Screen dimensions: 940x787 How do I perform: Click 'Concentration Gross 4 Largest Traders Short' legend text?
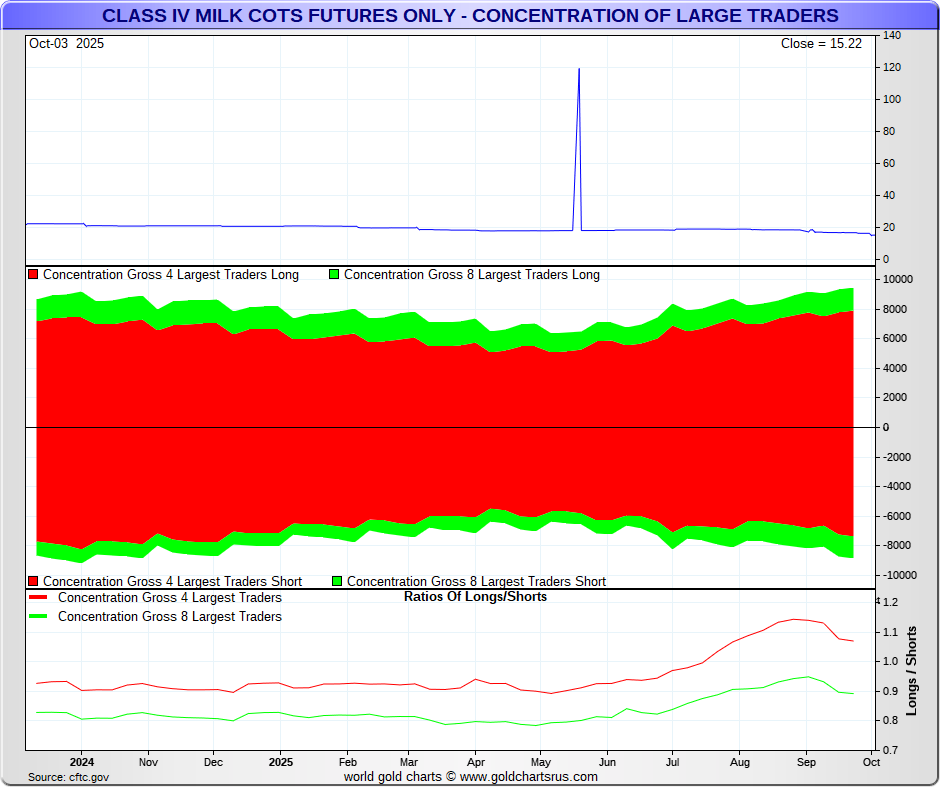(x=173, y=581)
